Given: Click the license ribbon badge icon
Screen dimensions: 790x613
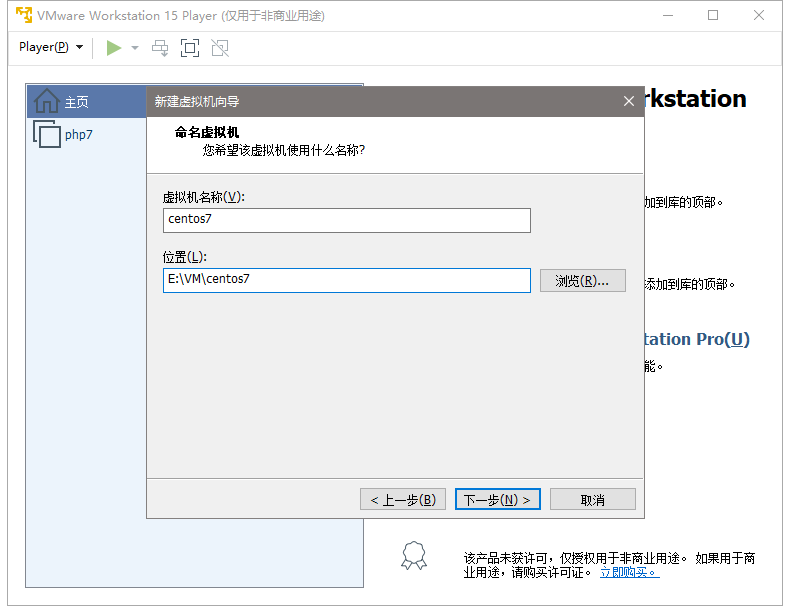Looking at the screenshot, I should 413,556.
